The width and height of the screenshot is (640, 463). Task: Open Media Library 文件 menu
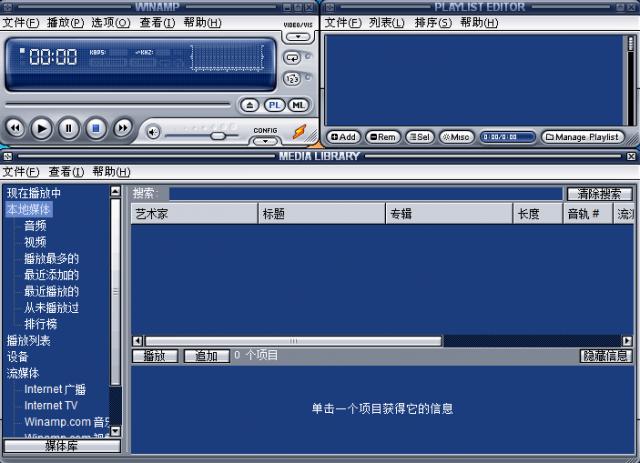[20, 172]
